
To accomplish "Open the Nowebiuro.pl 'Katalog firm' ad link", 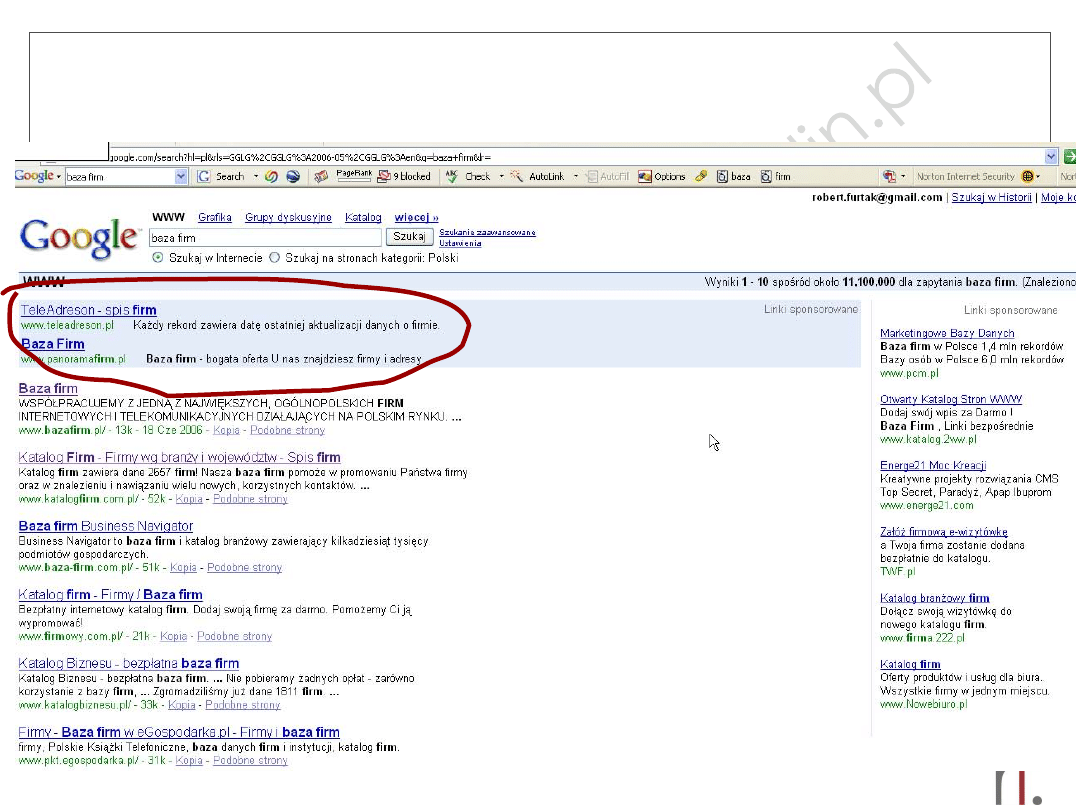I will click(910, 665).
